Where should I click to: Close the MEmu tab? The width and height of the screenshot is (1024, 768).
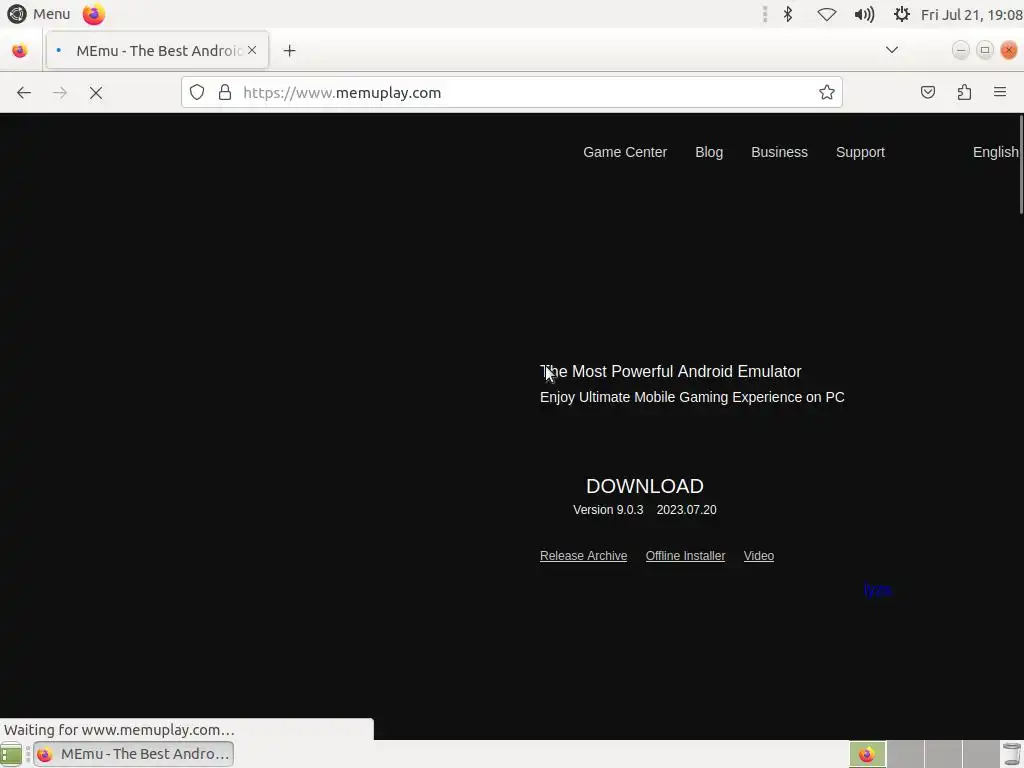click(252, 50)
